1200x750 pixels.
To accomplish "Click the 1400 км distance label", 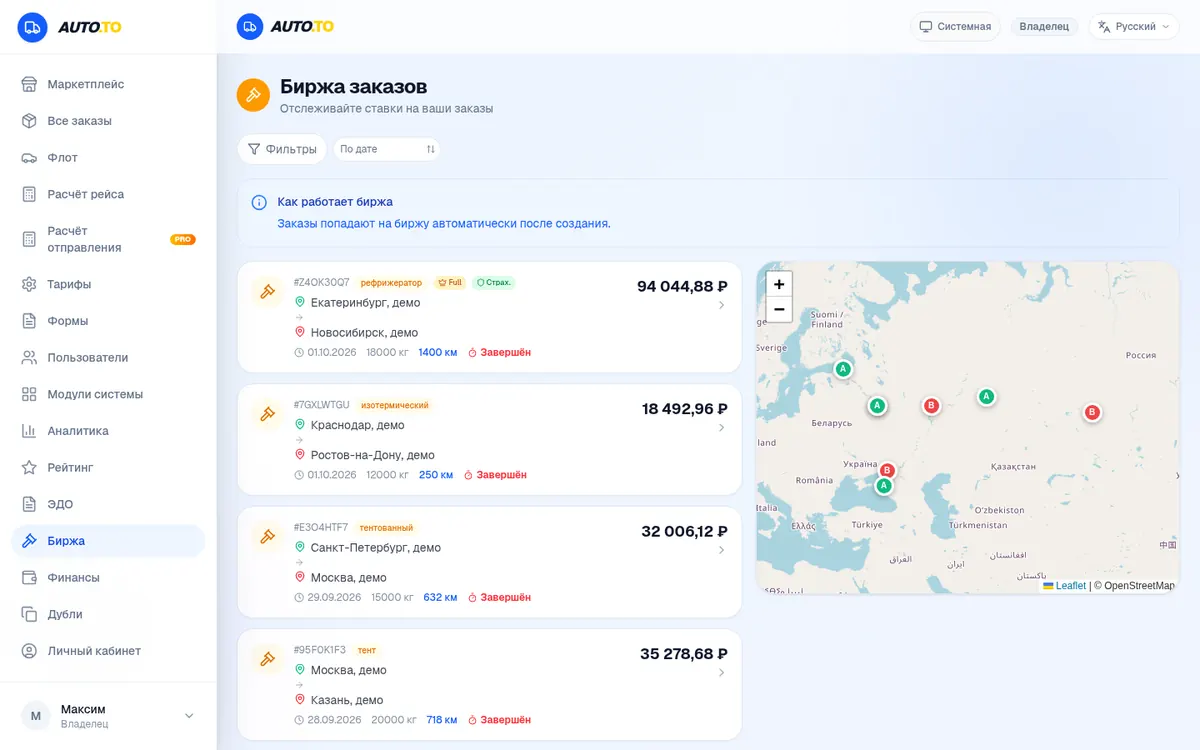I will [x=438, y=352].
